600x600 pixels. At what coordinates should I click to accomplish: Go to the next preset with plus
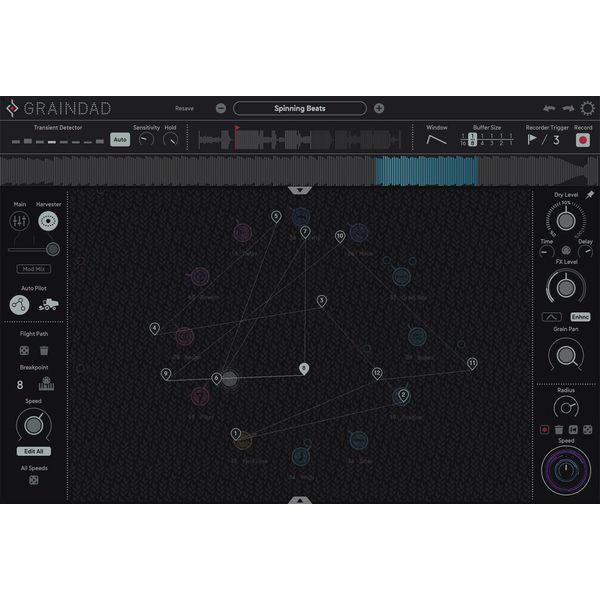pyautogui.click(x=379, y=108)
